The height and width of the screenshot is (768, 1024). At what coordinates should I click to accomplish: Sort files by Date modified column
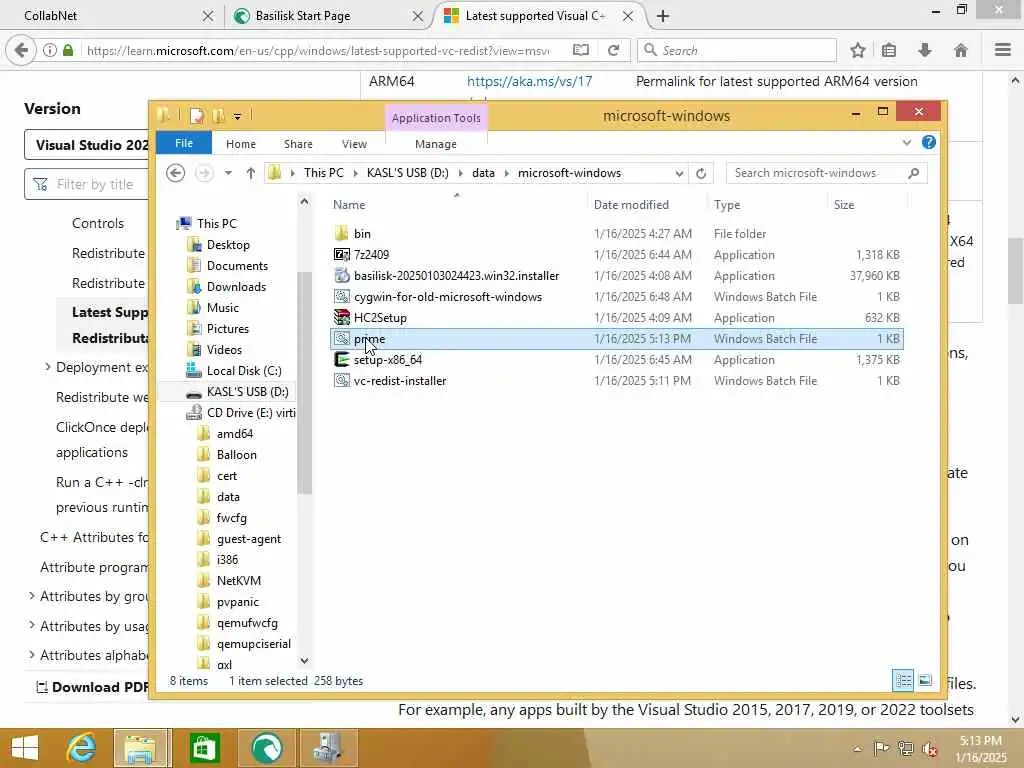[x=631, y=204]
